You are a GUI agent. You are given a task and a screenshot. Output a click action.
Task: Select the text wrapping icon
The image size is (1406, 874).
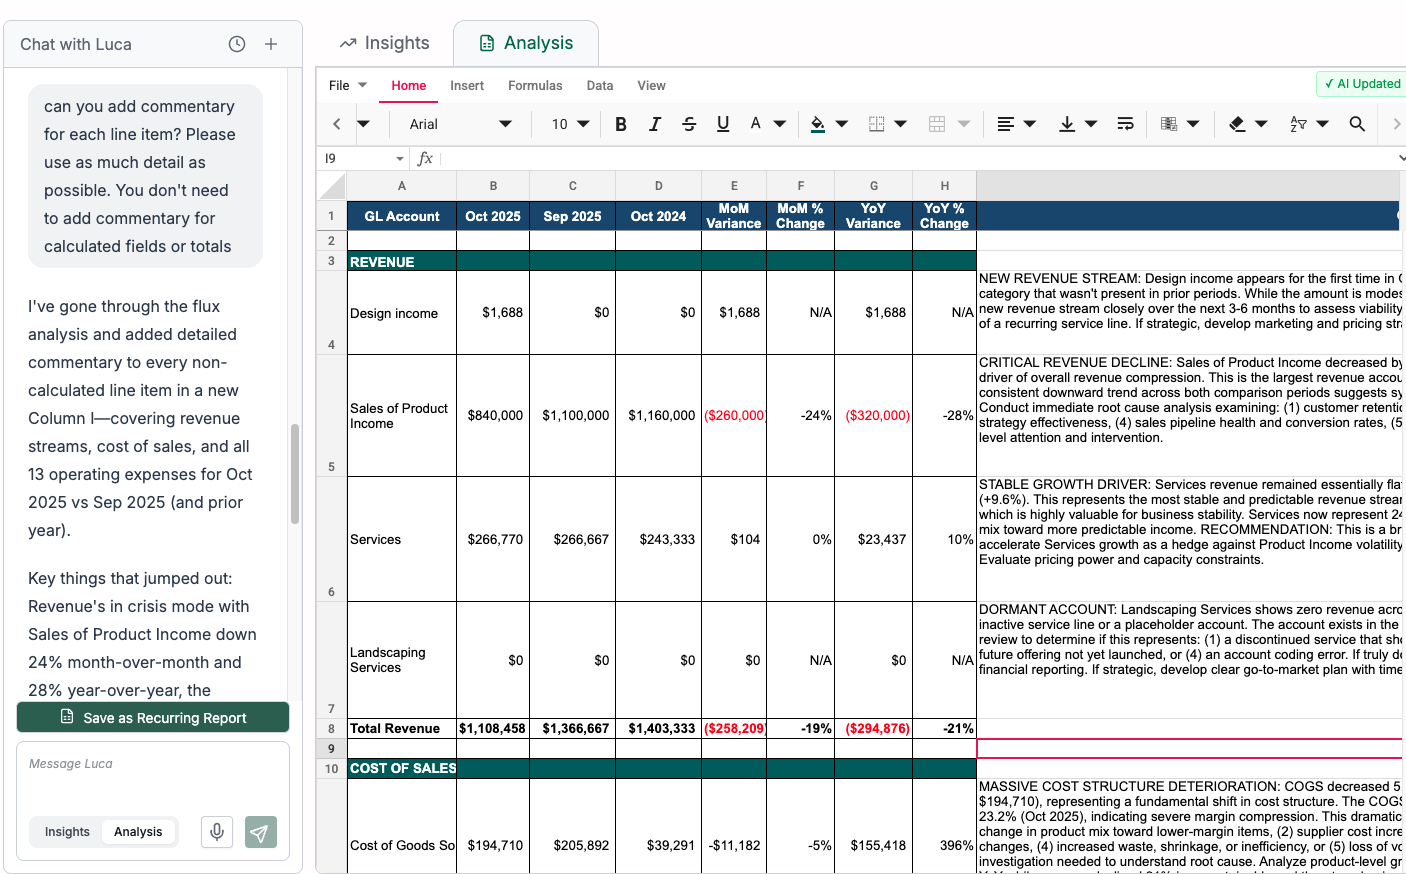(1125, 123)
